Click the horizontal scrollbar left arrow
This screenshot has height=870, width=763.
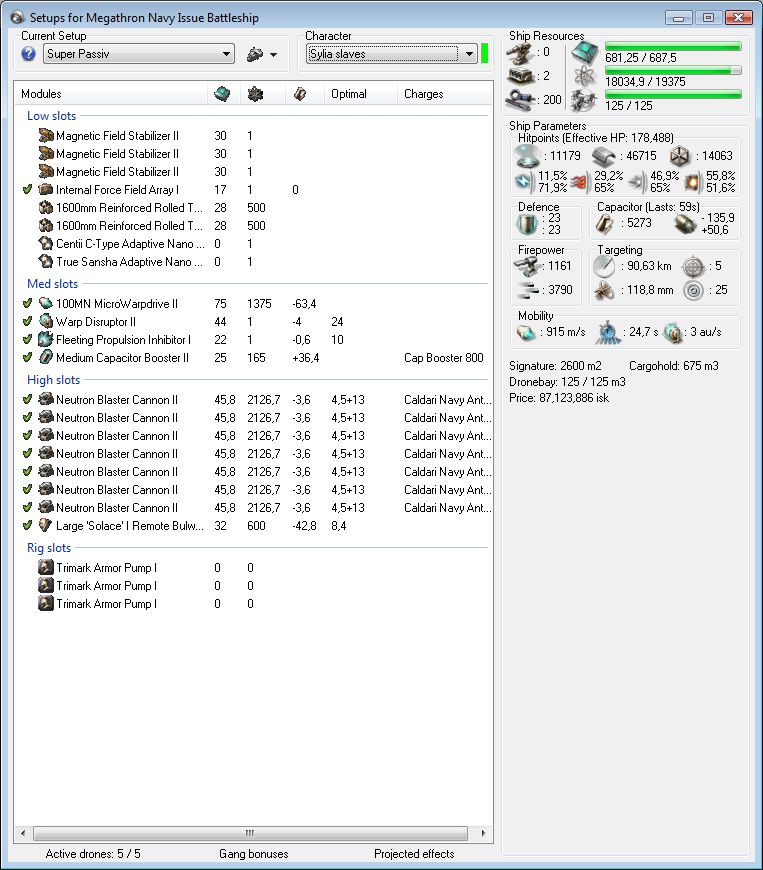pos(23,833)
